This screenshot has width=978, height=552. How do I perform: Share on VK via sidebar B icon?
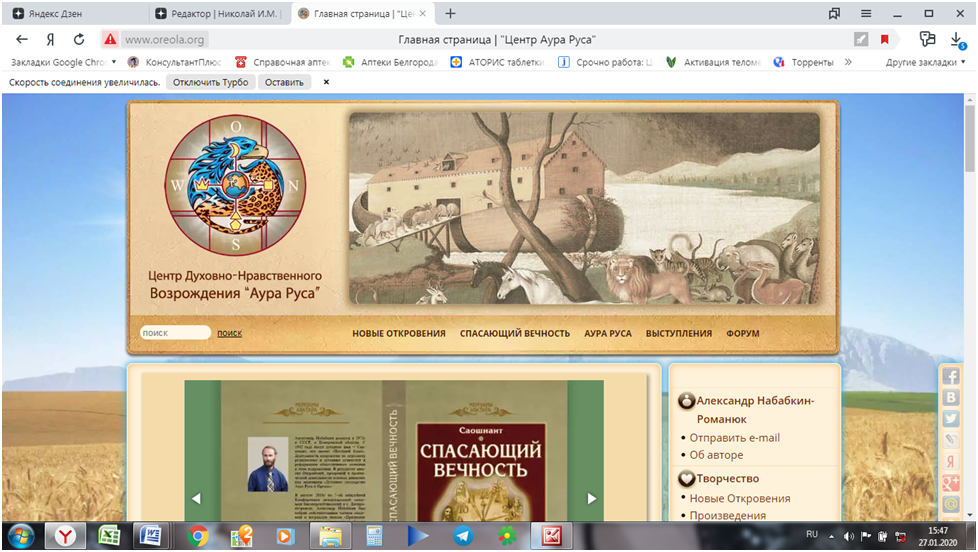(x=951, y=397)
